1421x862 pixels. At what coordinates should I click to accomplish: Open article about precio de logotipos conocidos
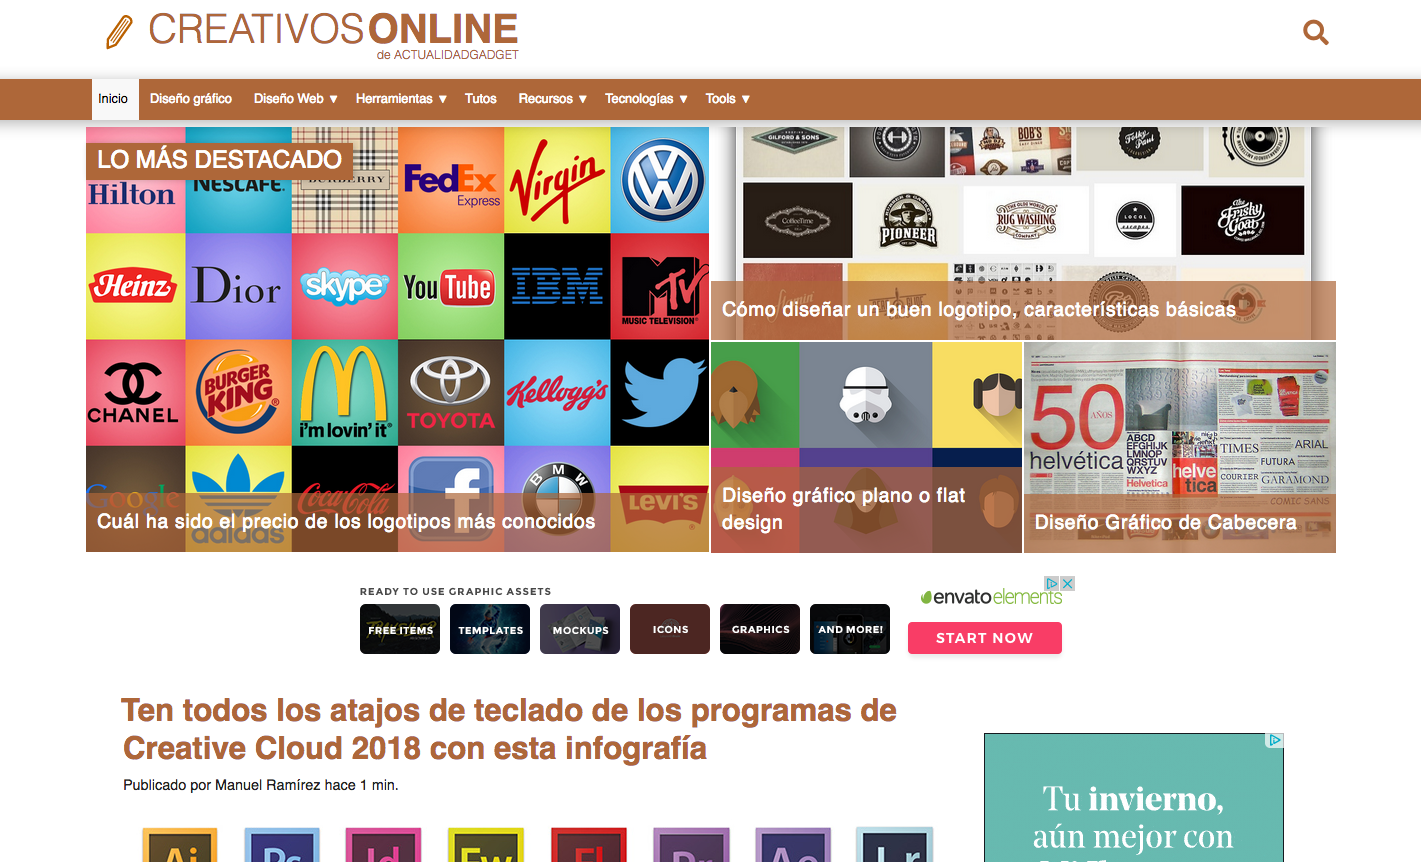click(346, 521)
